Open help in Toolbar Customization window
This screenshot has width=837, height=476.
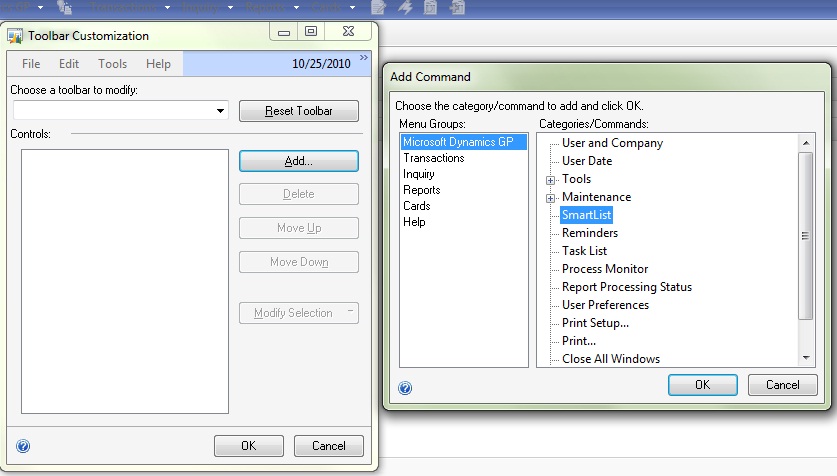[23, 446]
